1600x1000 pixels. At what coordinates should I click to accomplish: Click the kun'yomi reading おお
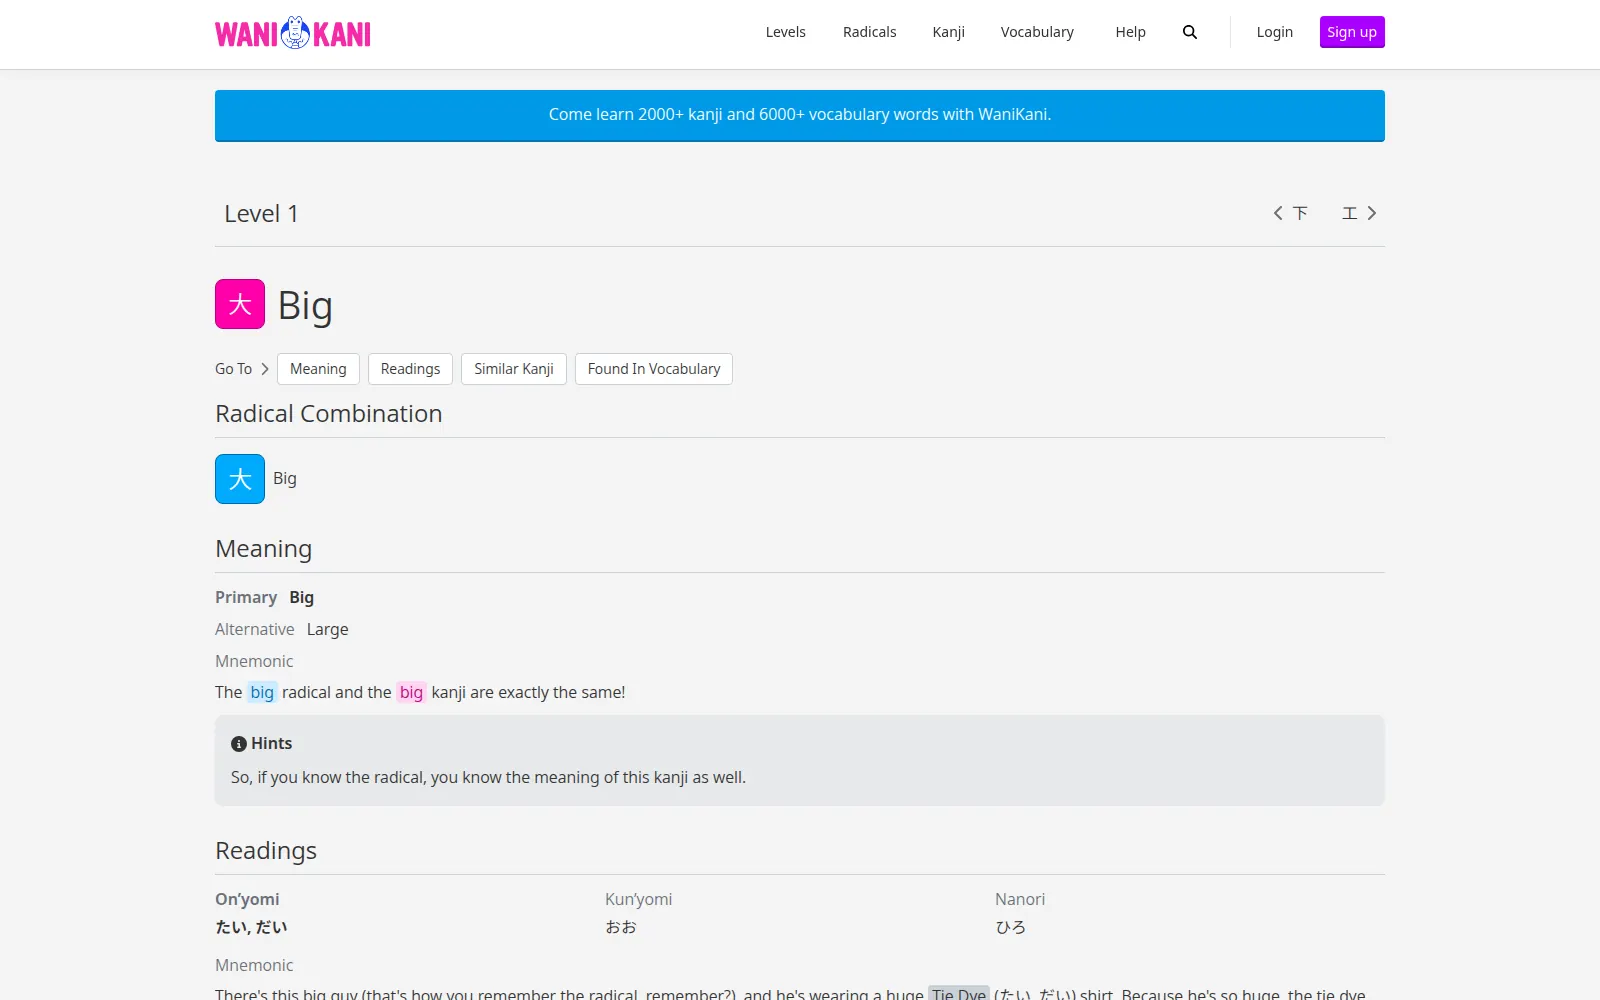[x=621, y=927]
